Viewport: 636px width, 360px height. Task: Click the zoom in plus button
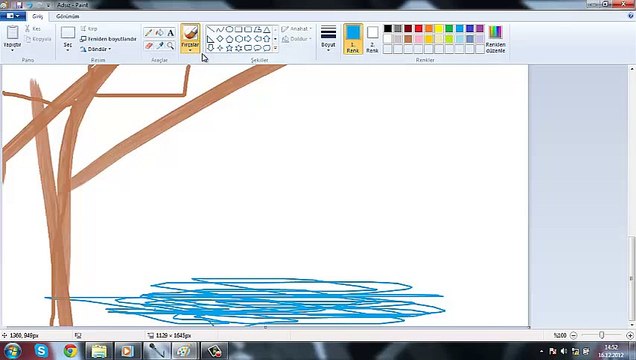coord(630,335)
